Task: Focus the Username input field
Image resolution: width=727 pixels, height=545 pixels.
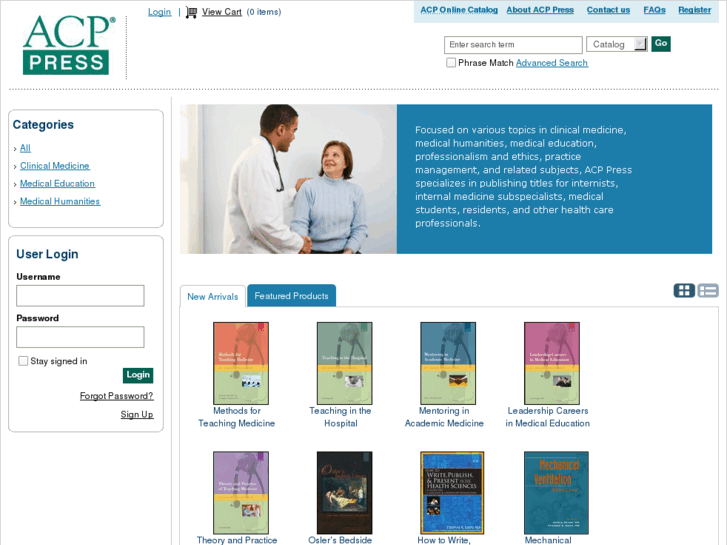Action: (80, 295)
